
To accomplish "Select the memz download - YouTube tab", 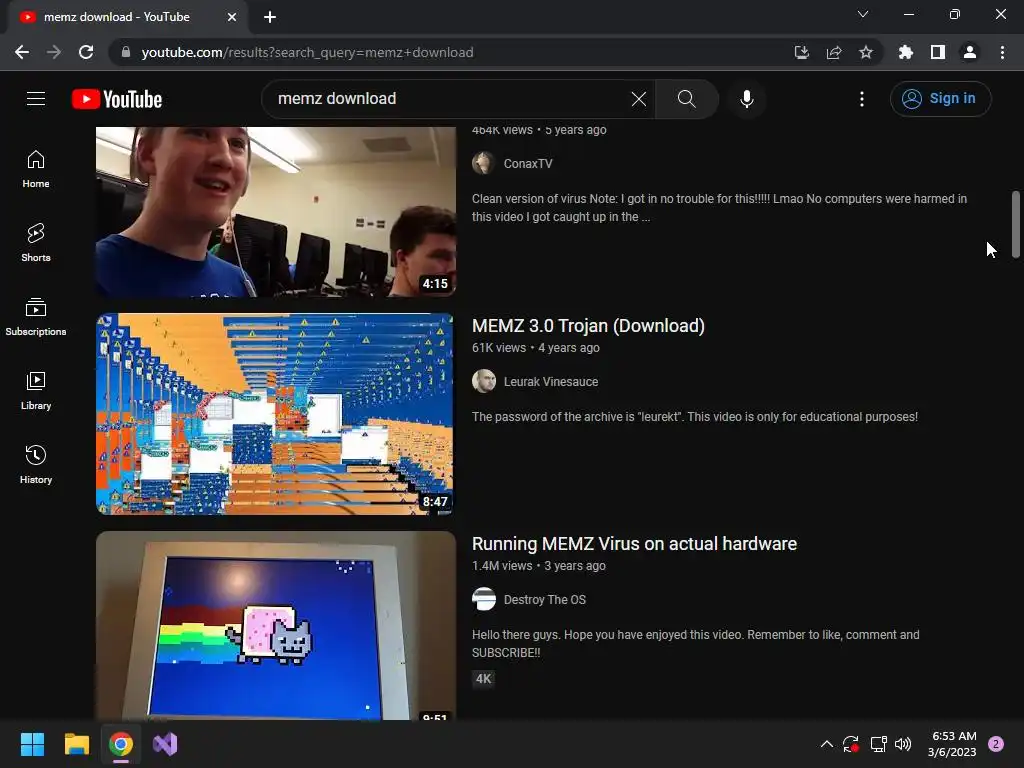I will pos(127,17).
